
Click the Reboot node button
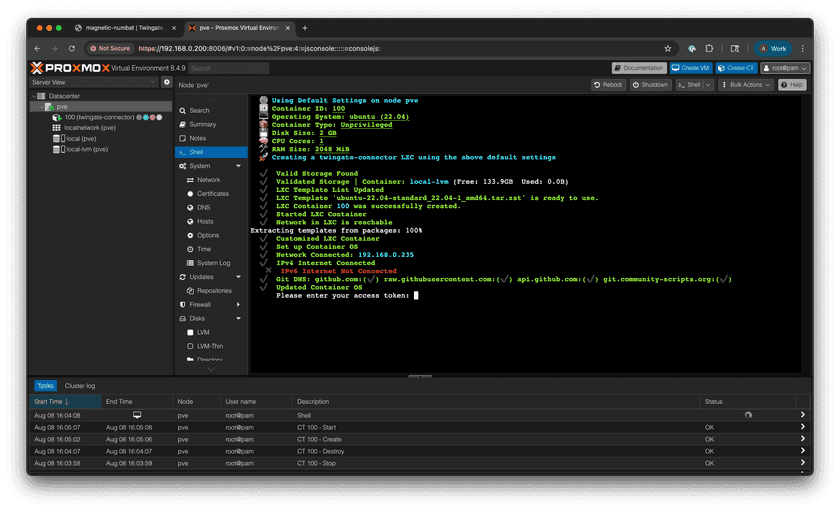tap(608, 85)
